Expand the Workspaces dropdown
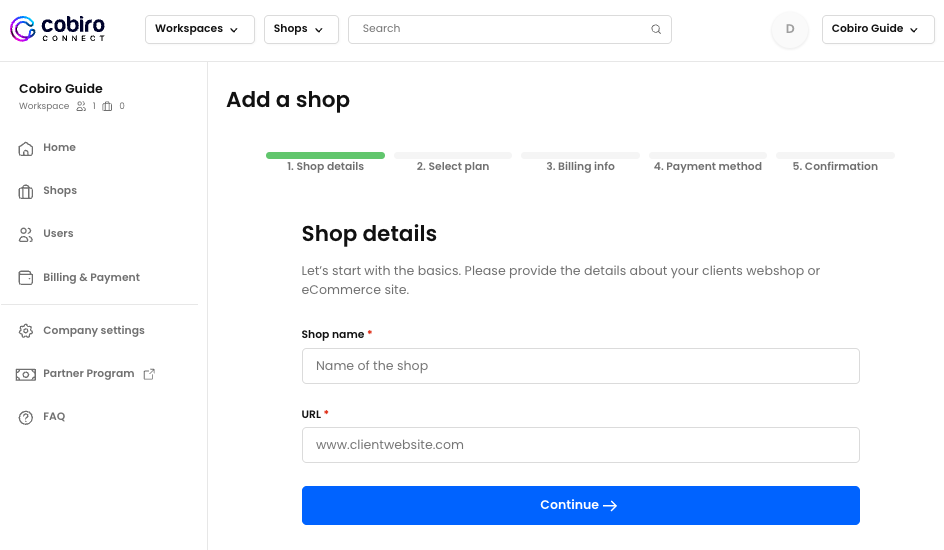This screenshot has width=944, height=550. [x=200, y=29]
